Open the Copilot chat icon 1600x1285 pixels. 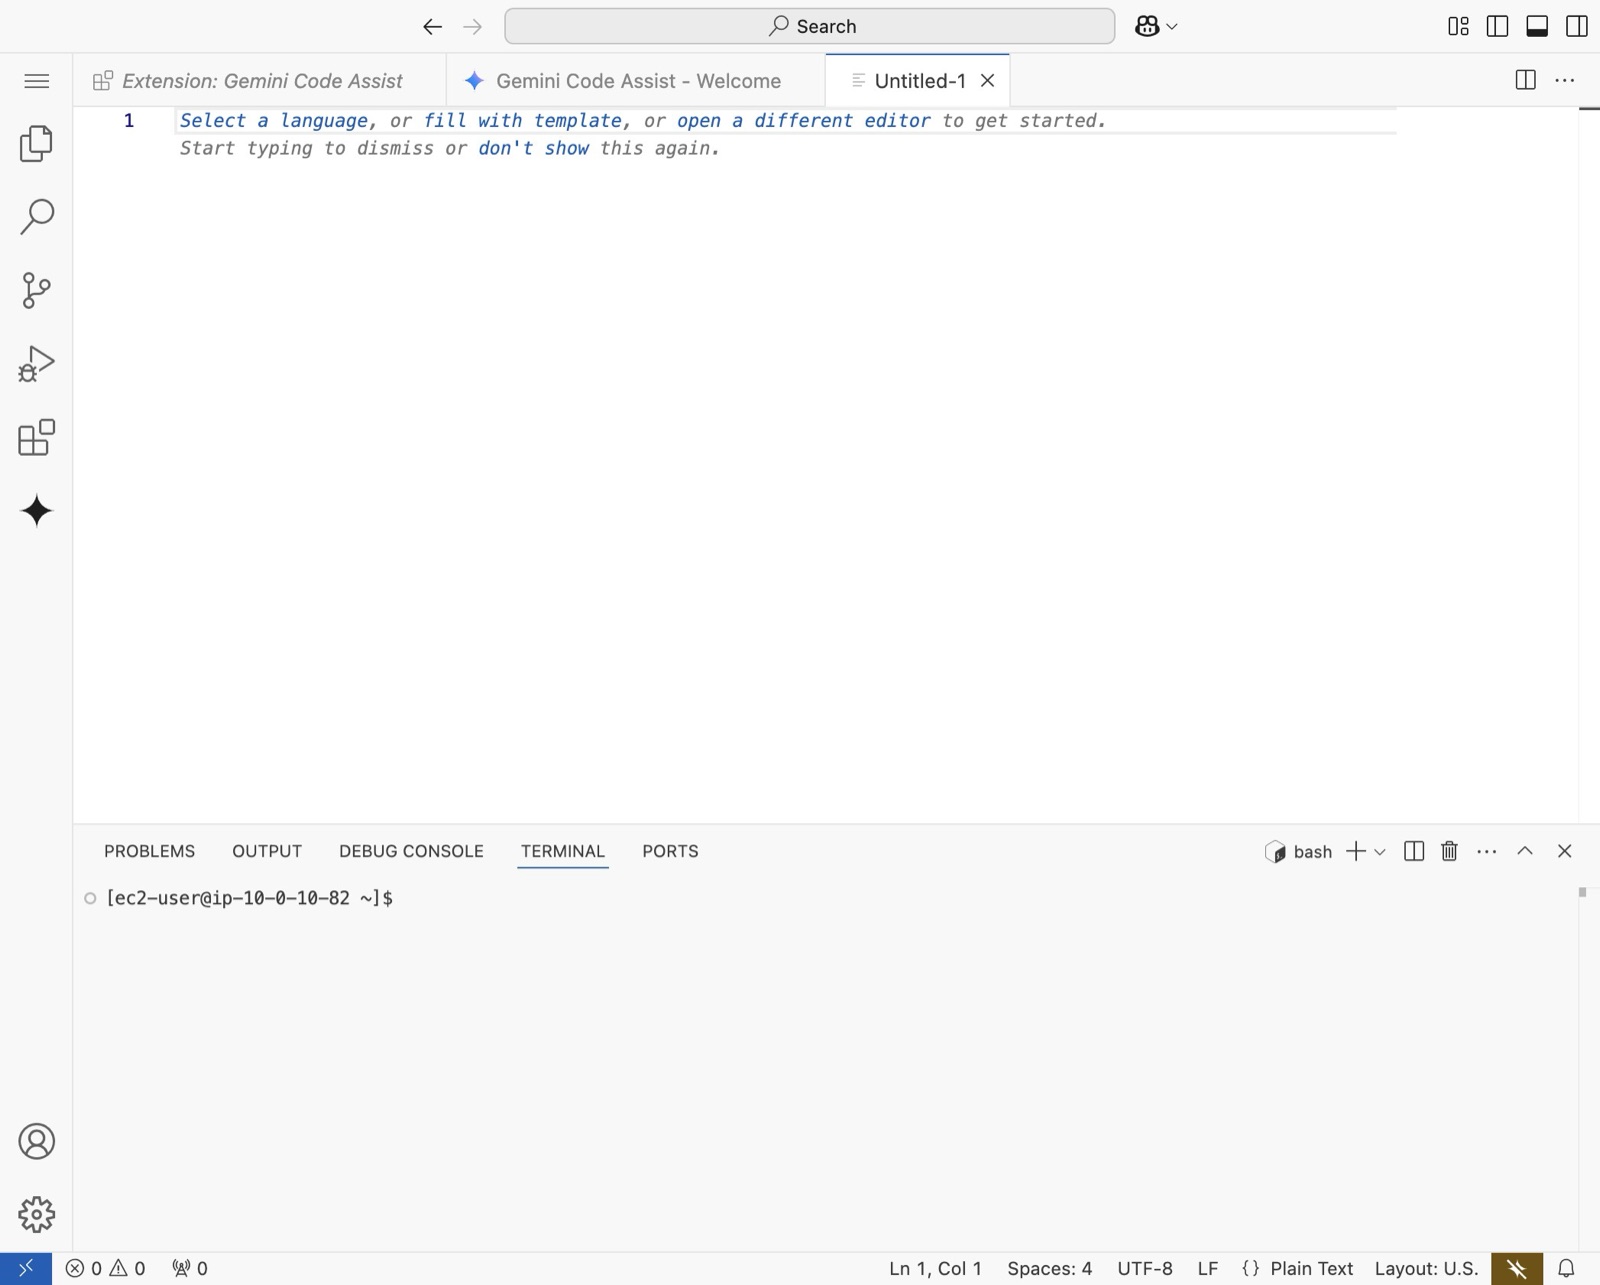[1147, 26]
